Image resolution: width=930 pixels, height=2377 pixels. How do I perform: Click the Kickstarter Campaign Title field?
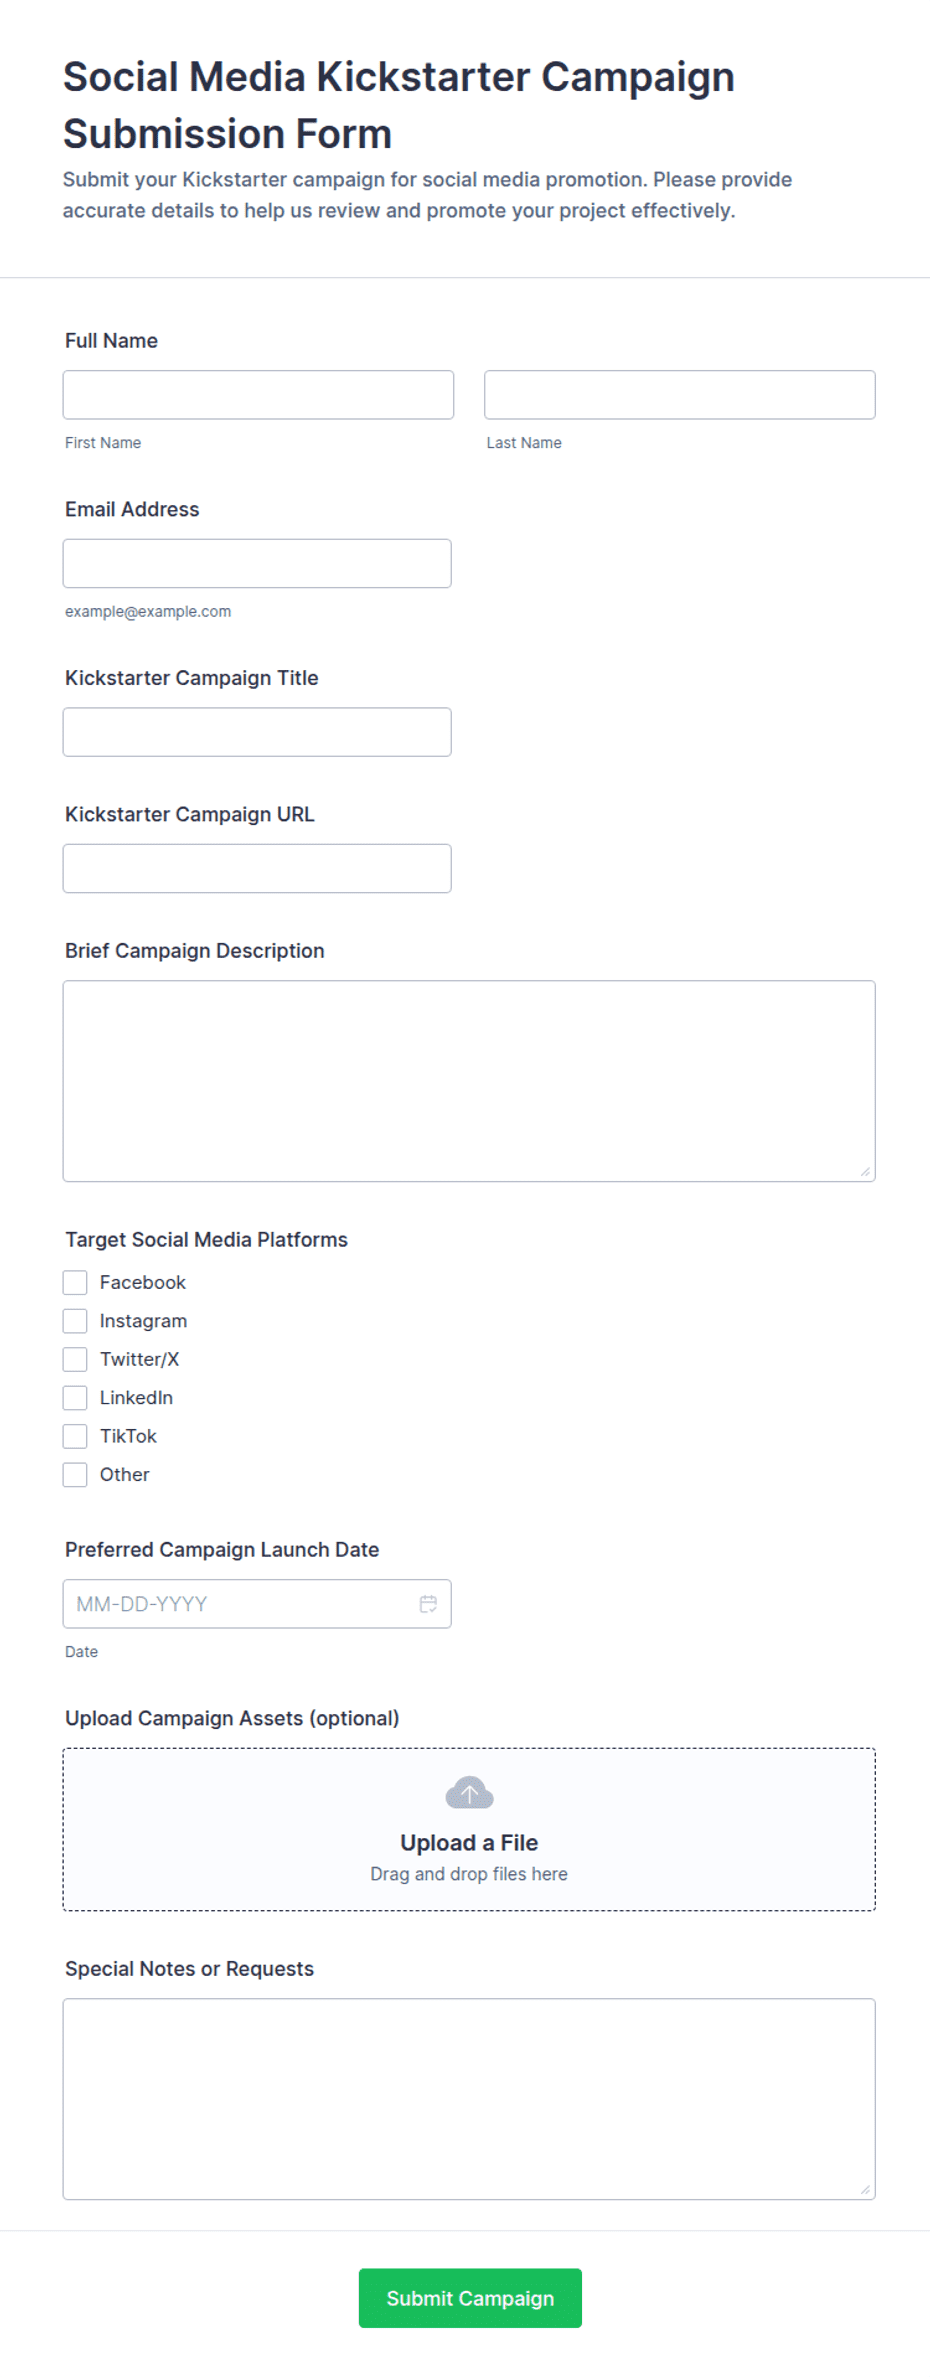click(257, 732)
